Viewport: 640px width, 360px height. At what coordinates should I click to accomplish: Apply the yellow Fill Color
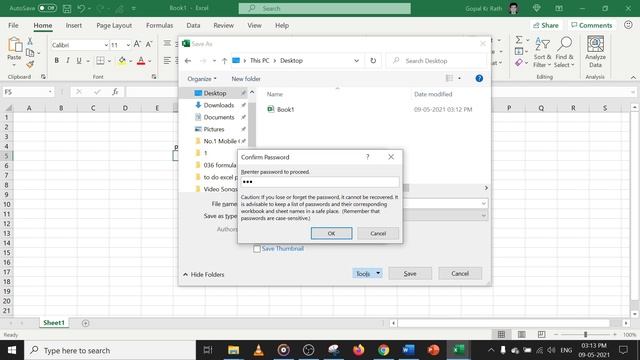click(x=122, y=61)
